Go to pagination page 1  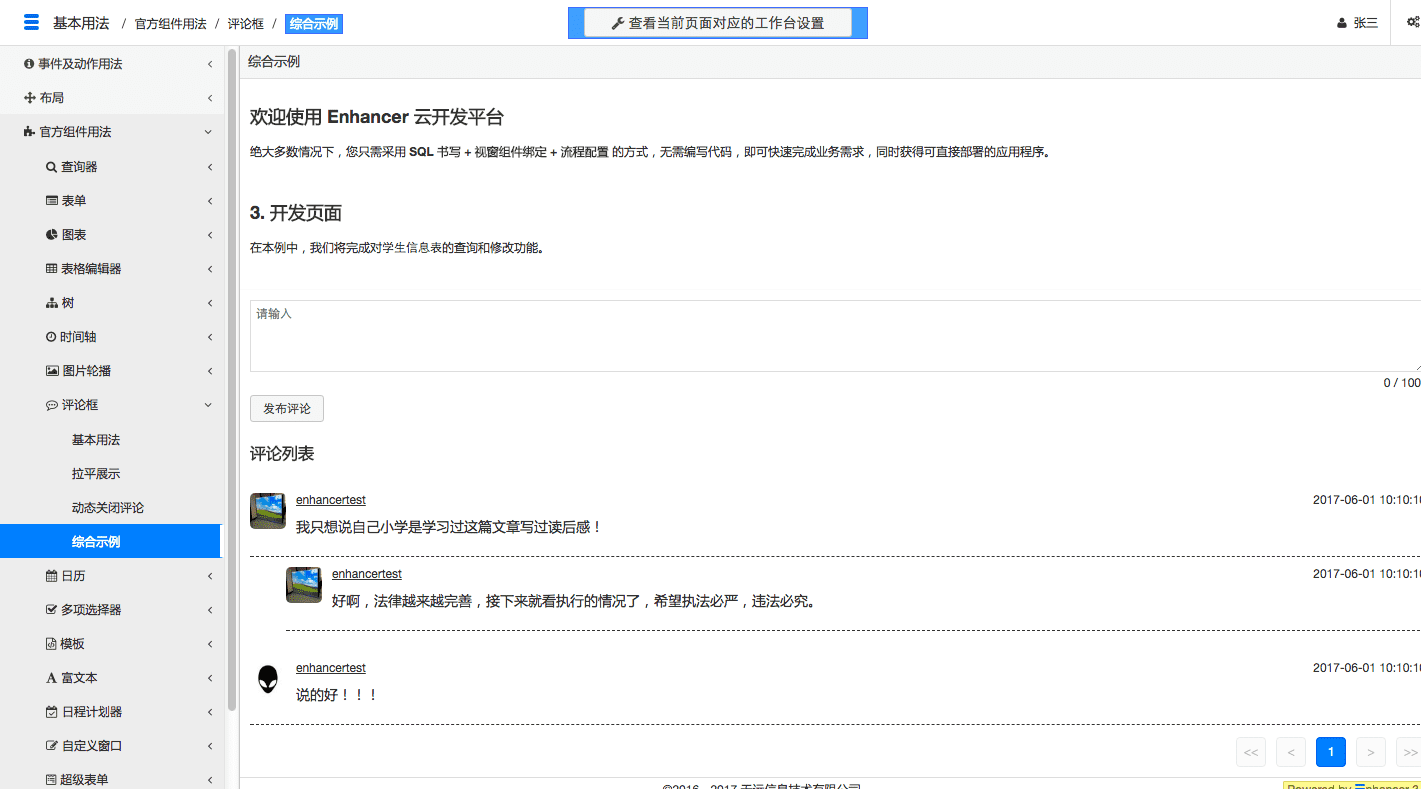tap(1331, 752)
